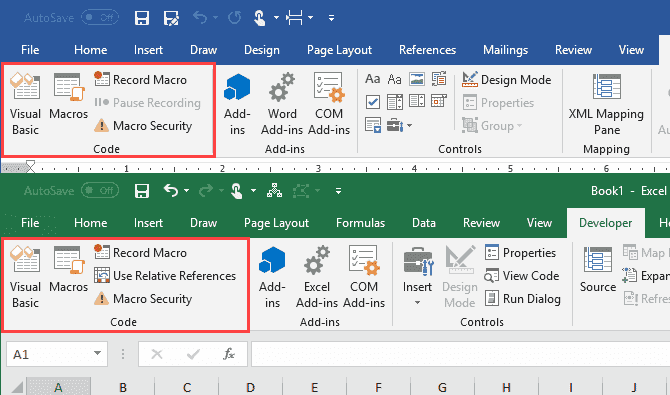Viewport: 670px width, 395px height.
Task: Open Excel Add-ins
Action: click(317, 277)
